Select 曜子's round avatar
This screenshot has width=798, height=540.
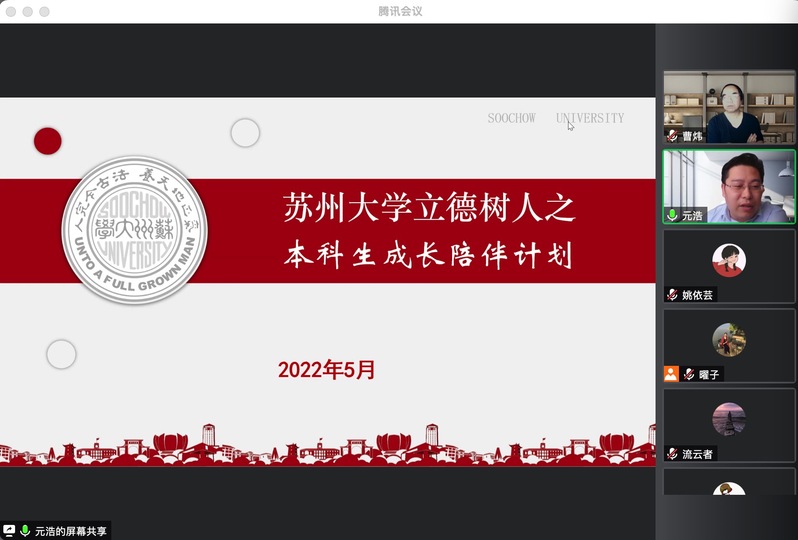coord(729,340)
